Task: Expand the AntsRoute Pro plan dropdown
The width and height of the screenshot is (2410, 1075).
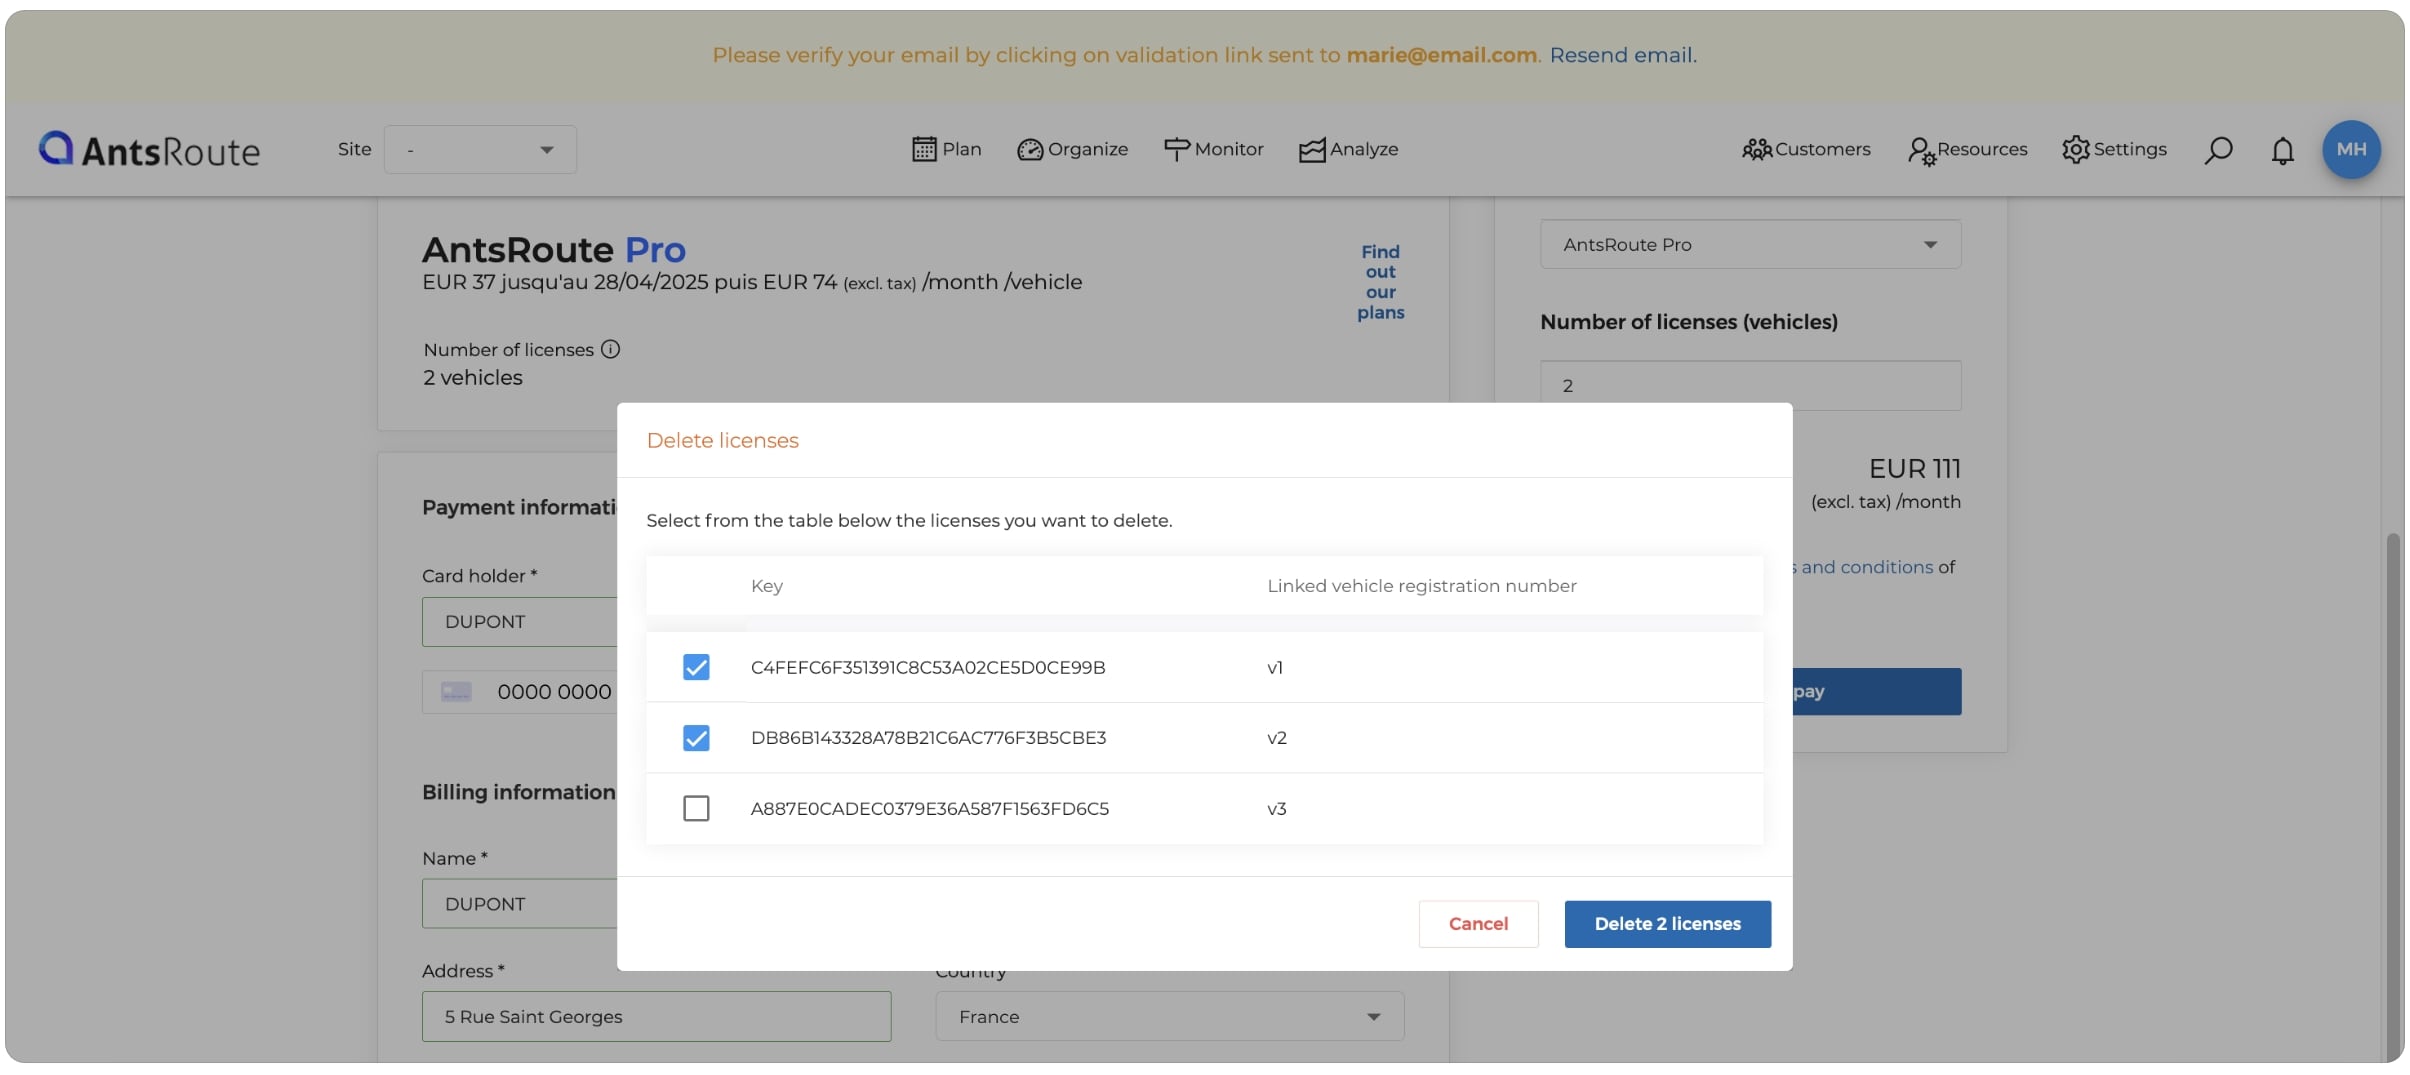Action: coord(1750,245)
